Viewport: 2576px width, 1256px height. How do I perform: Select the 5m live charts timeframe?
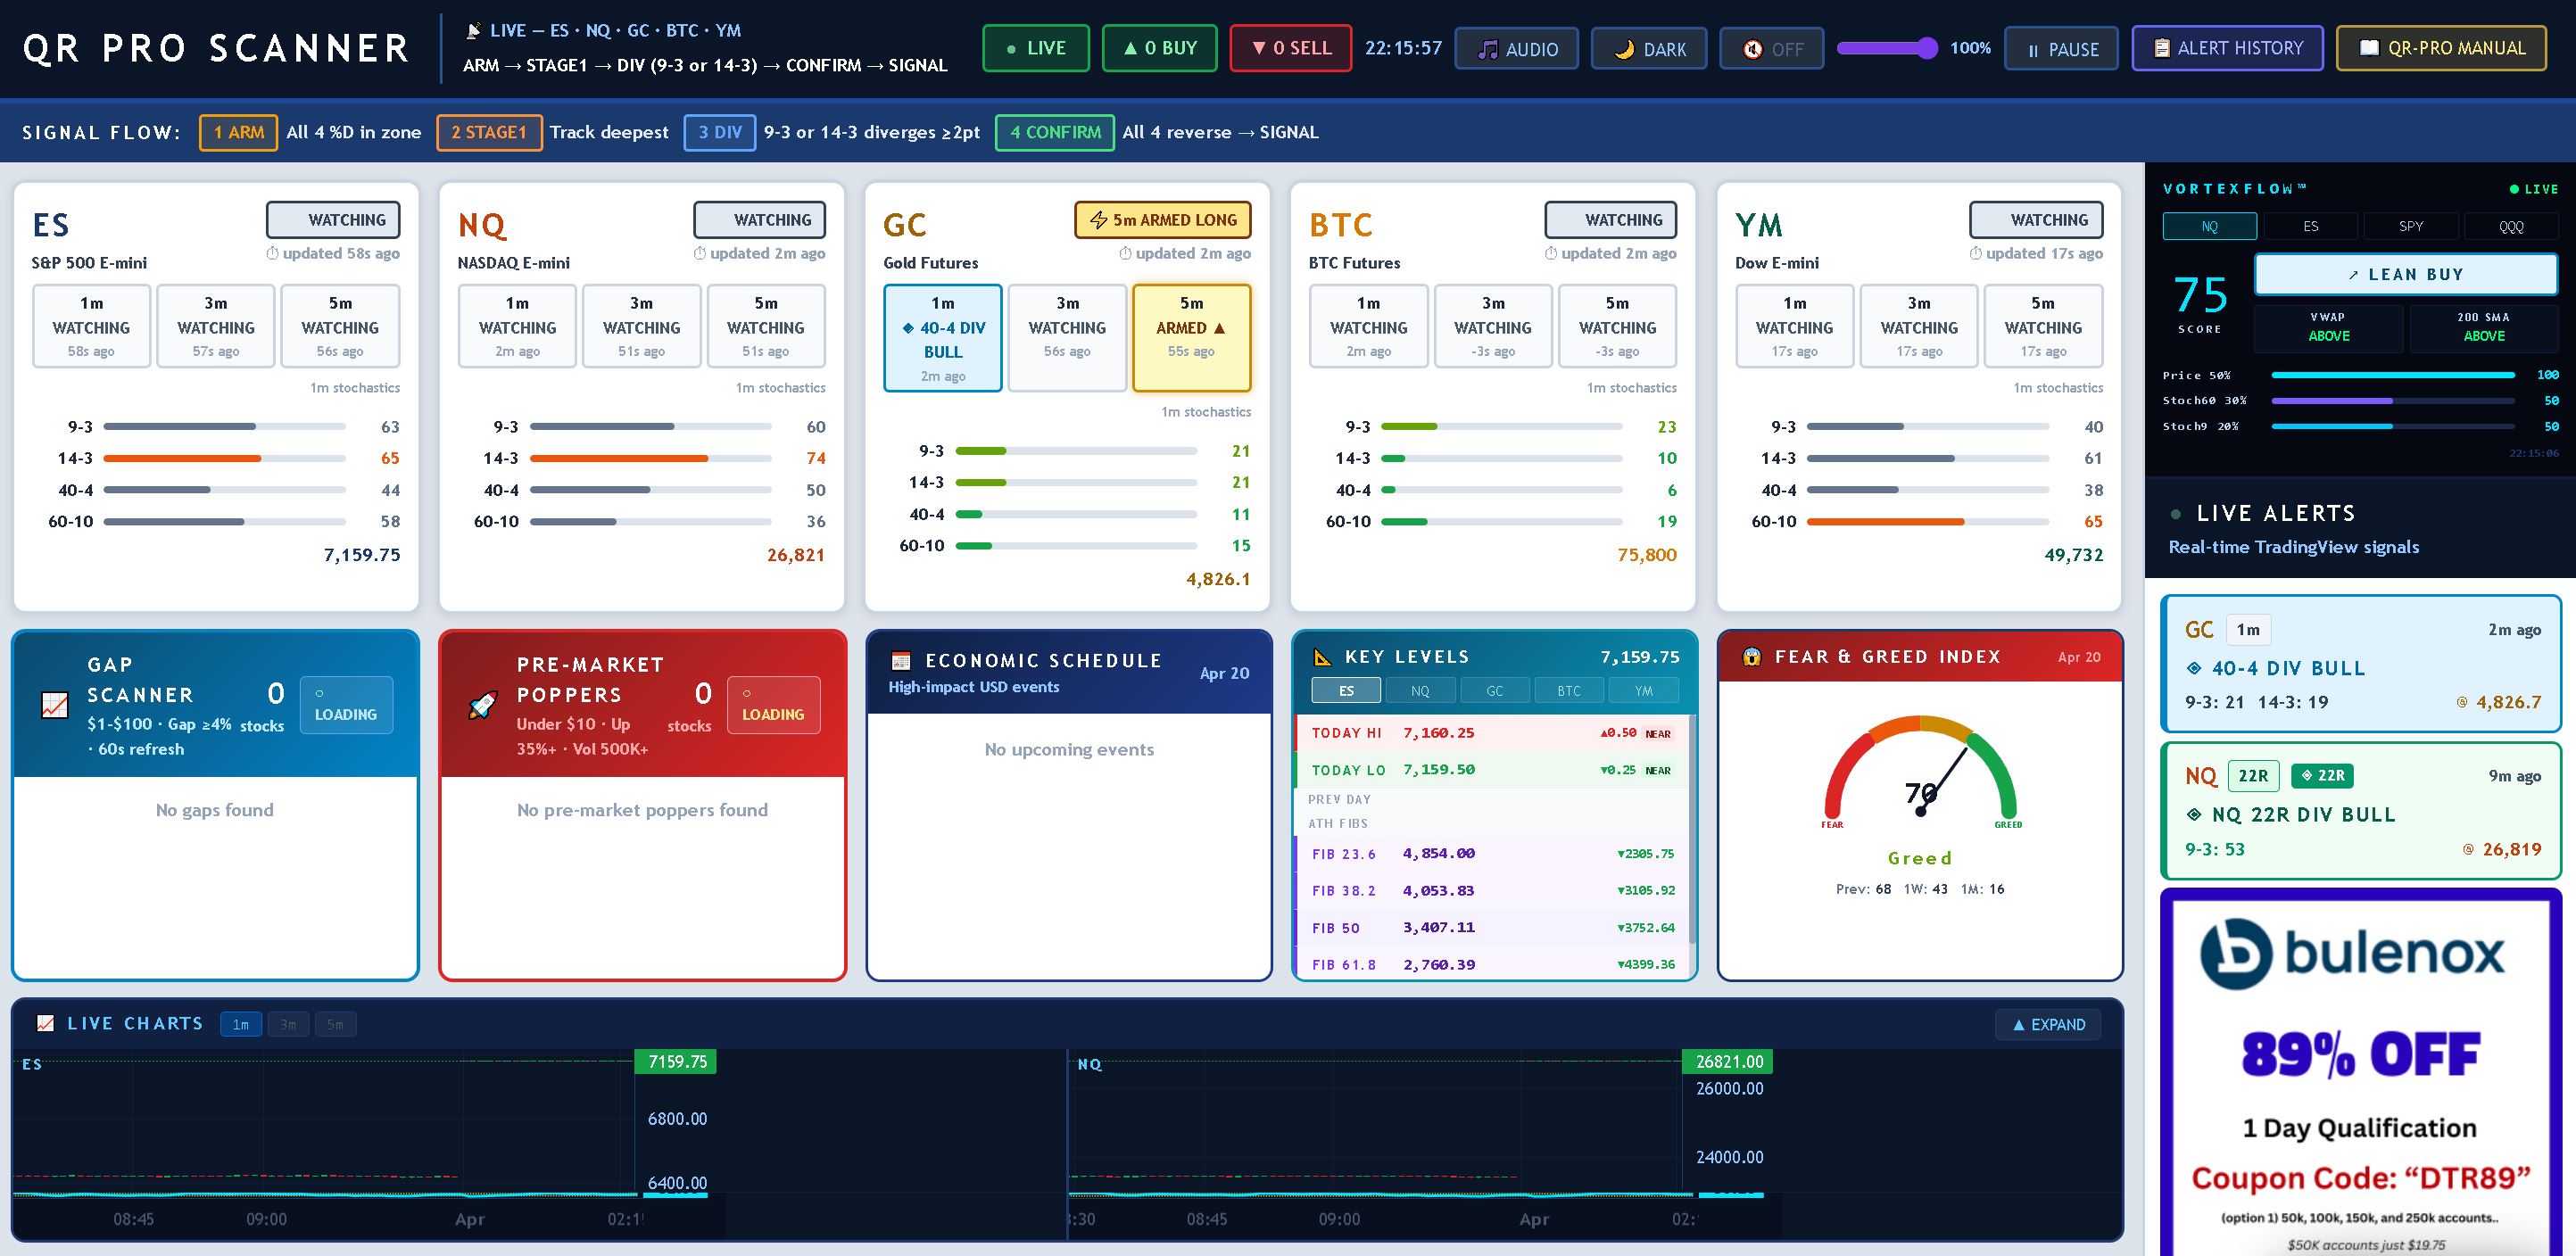335,1024
